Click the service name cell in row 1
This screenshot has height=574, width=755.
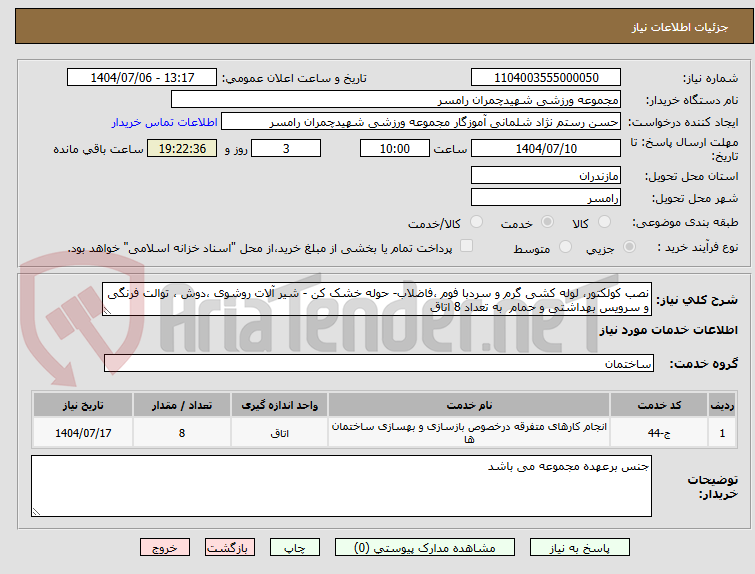469,433
